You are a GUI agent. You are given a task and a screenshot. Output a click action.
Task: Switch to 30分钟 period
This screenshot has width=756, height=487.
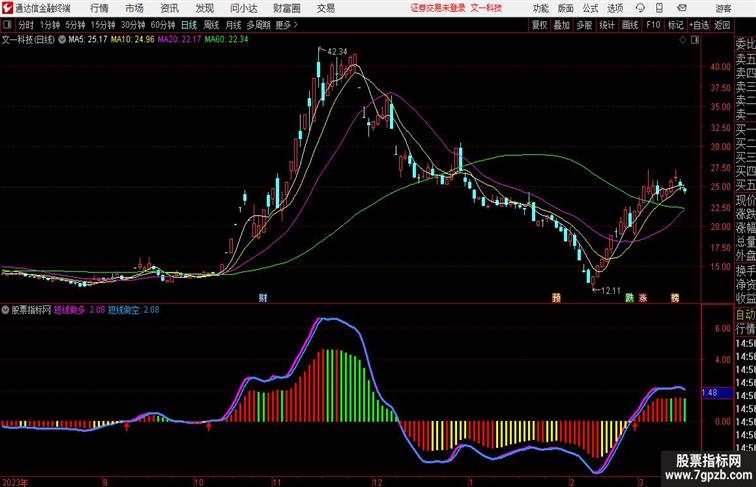[x=133, y=25]
